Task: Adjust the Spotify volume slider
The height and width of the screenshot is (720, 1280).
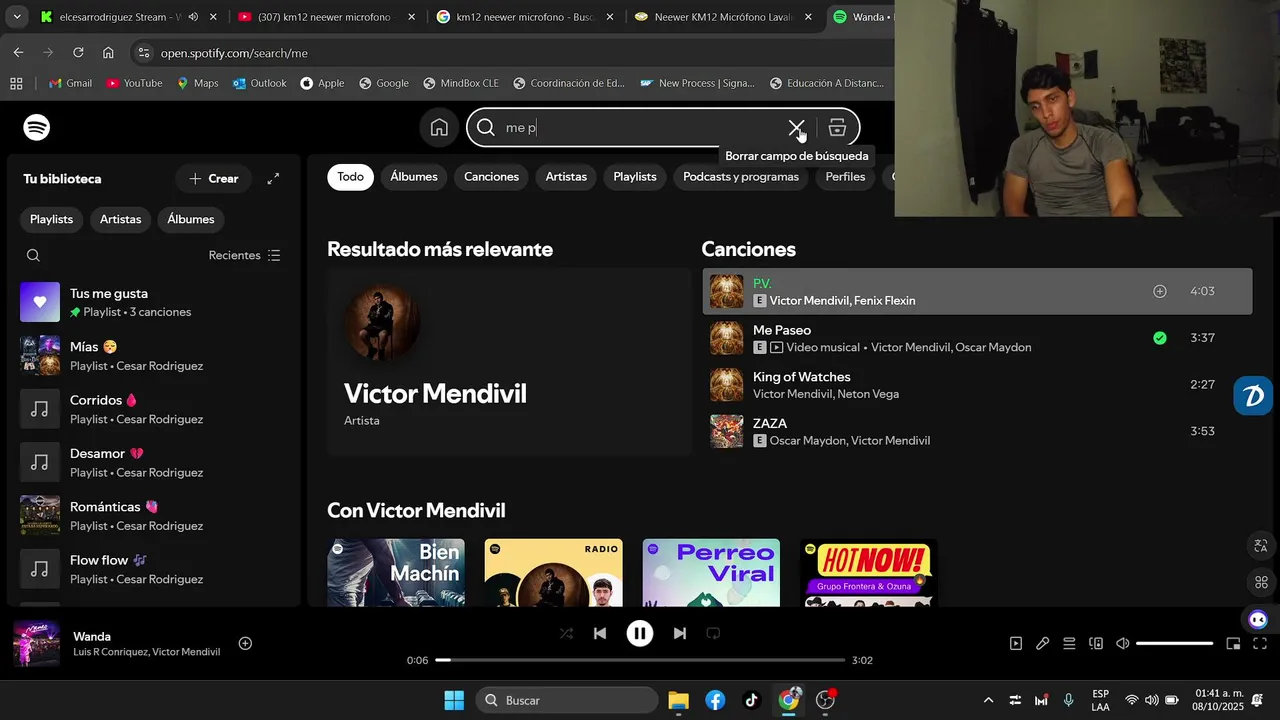Action: 1174,644
